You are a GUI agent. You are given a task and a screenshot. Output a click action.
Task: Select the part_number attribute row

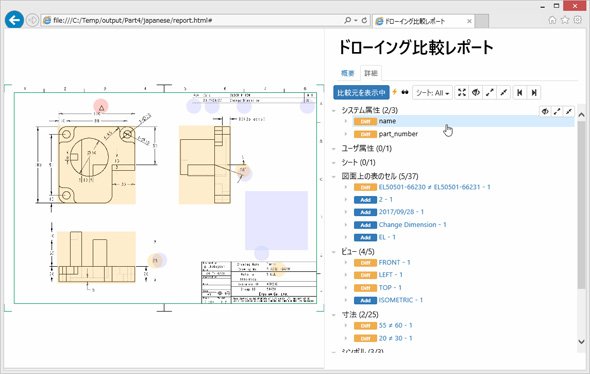(x=463, y=134)
